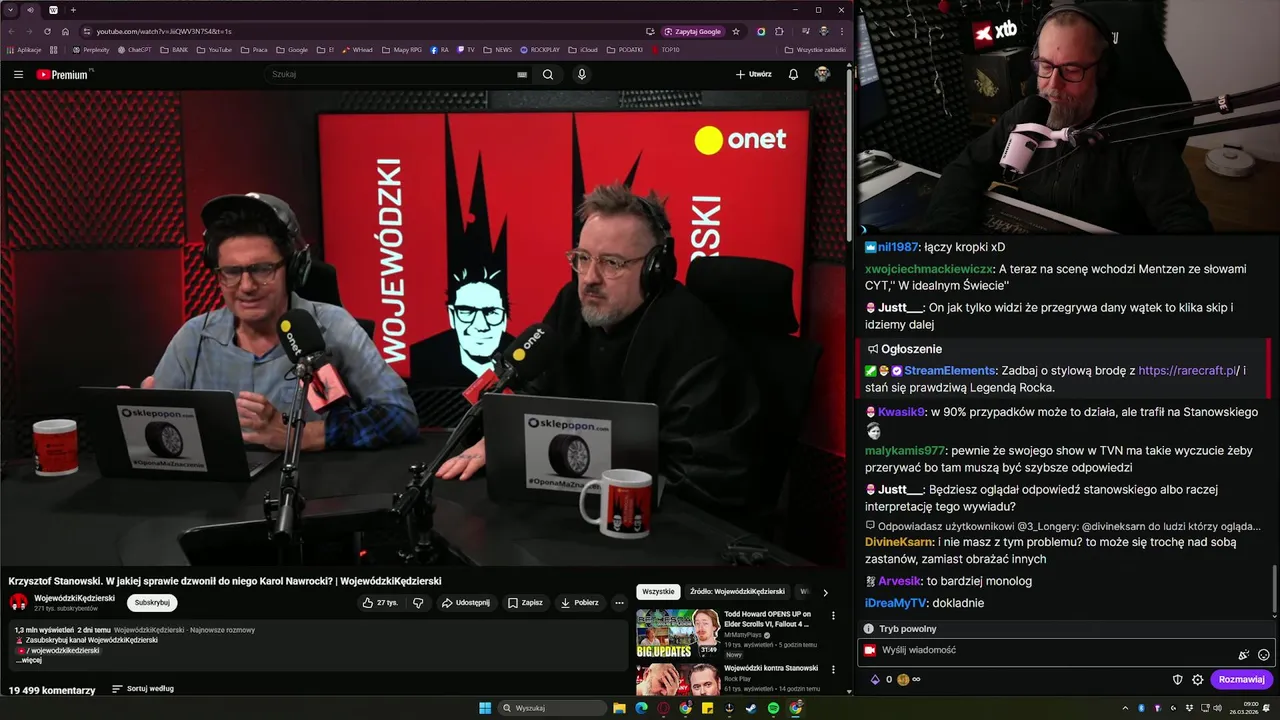The image size is (1280, 720).
Task: Reload the page in Chrome
Action: pyautogui.click(x=47, y=31)
